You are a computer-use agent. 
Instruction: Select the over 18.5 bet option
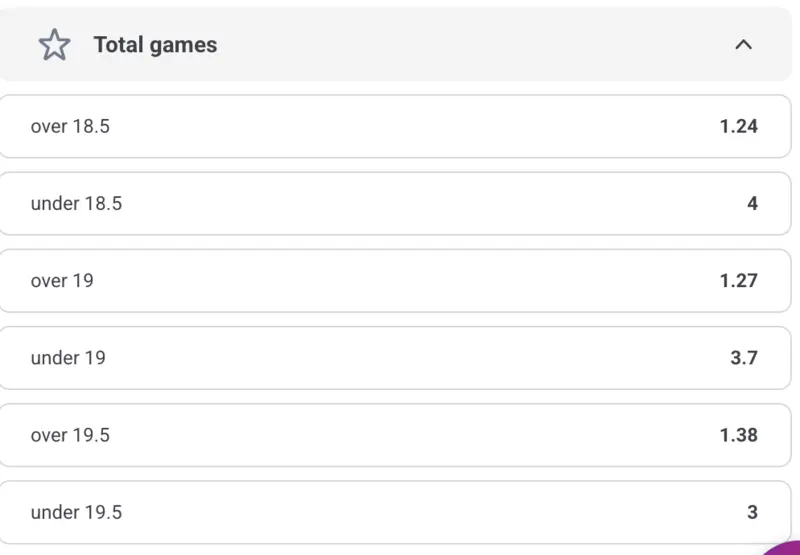(400, 126)
